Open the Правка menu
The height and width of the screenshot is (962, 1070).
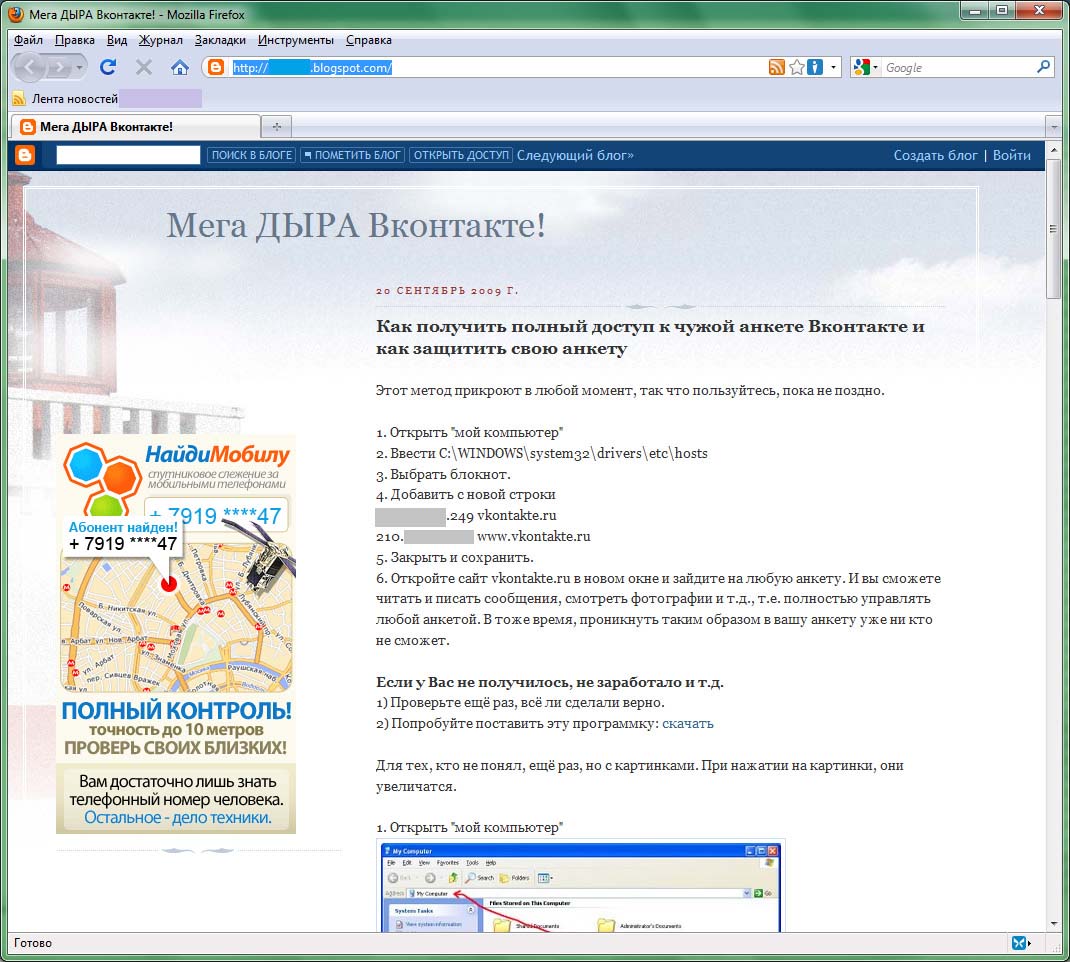74,40
